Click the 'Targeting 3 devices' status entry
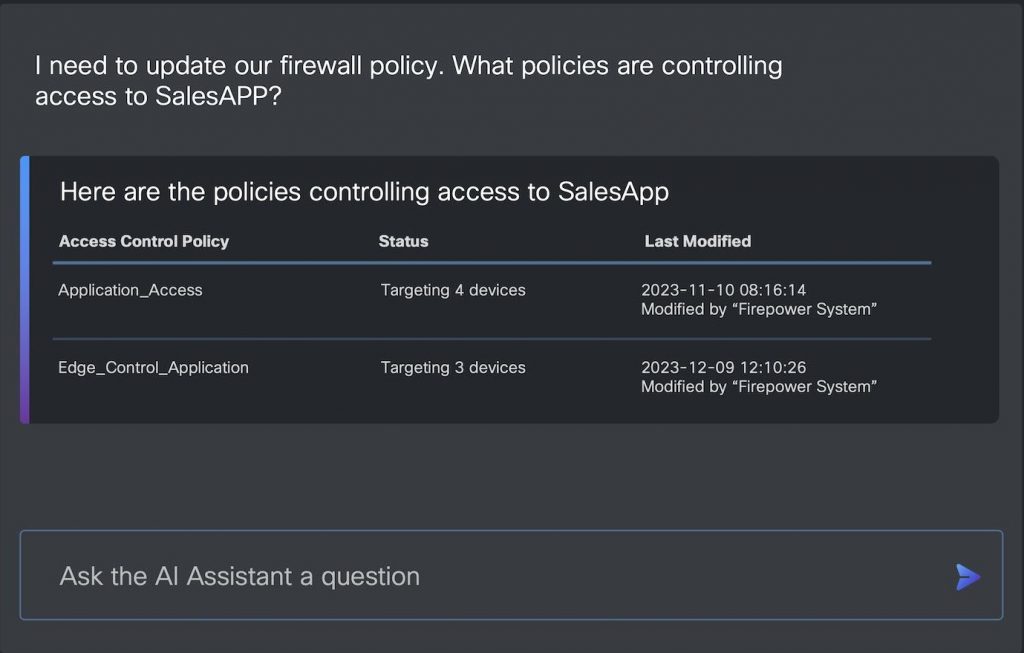 pos(452,368)
